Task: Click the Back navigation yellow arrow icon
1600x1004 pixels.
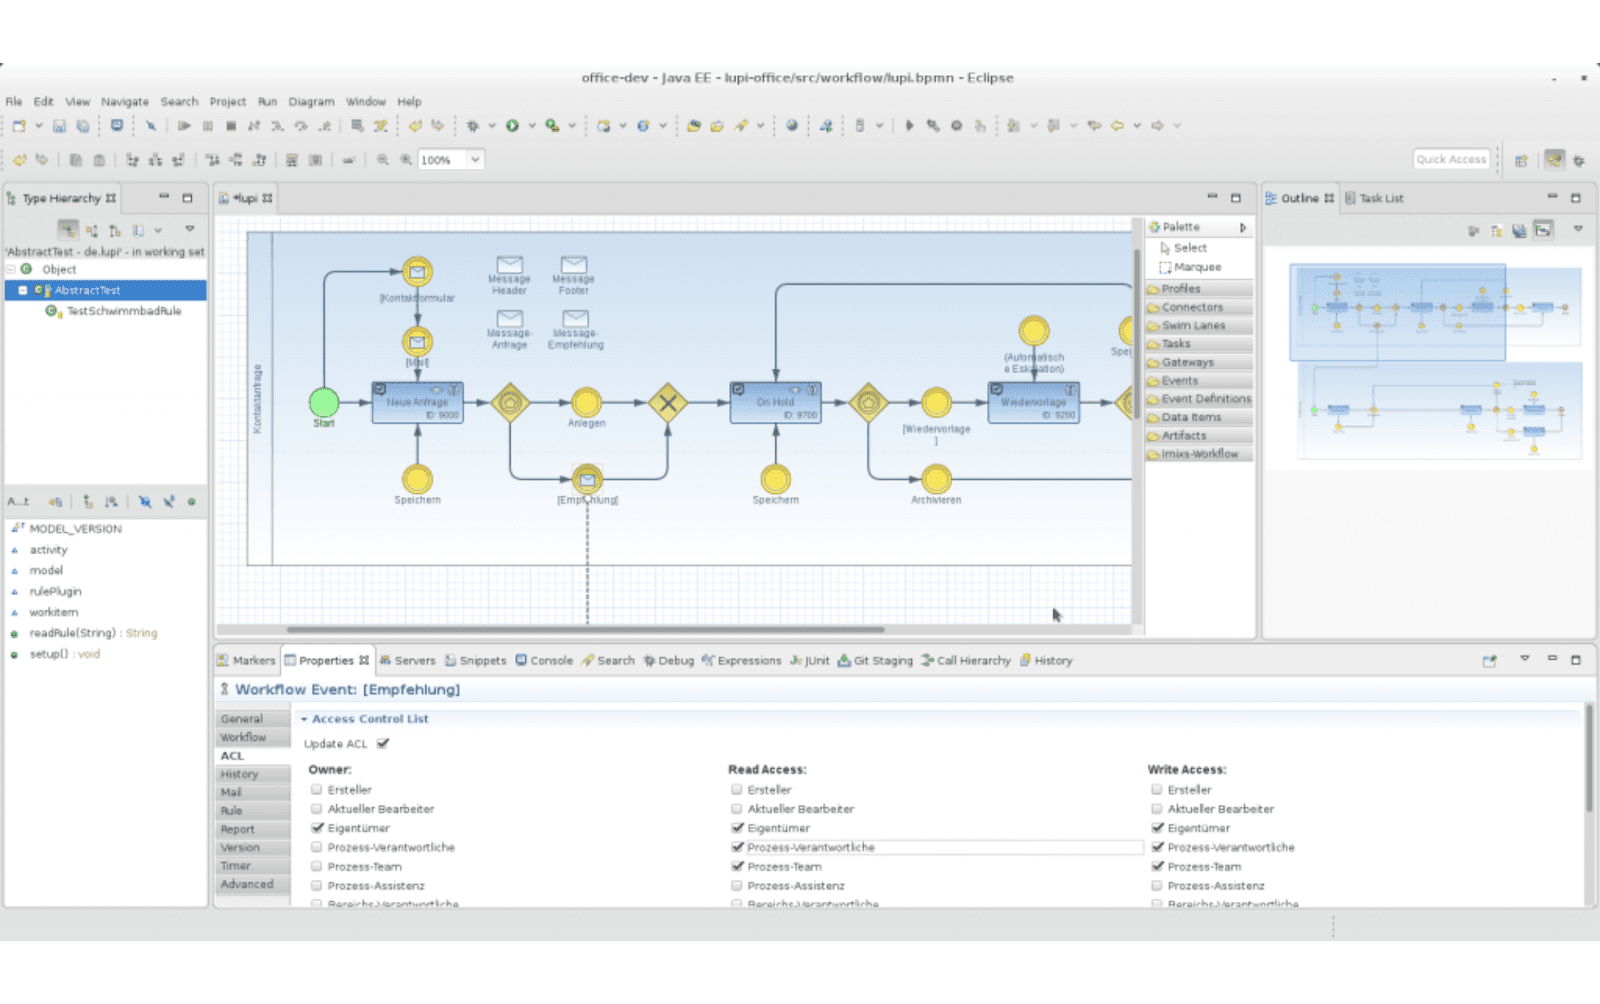Action: tap(1117, 126)
